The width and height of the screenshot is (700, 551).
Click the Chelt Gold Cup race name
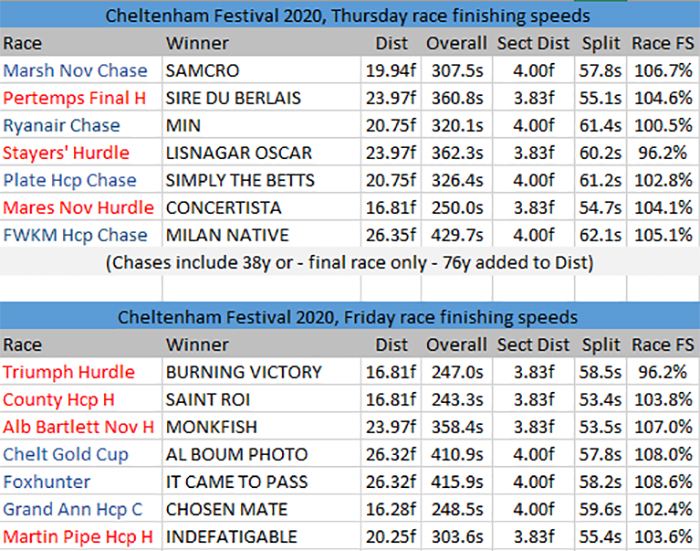tap(68, 454)
